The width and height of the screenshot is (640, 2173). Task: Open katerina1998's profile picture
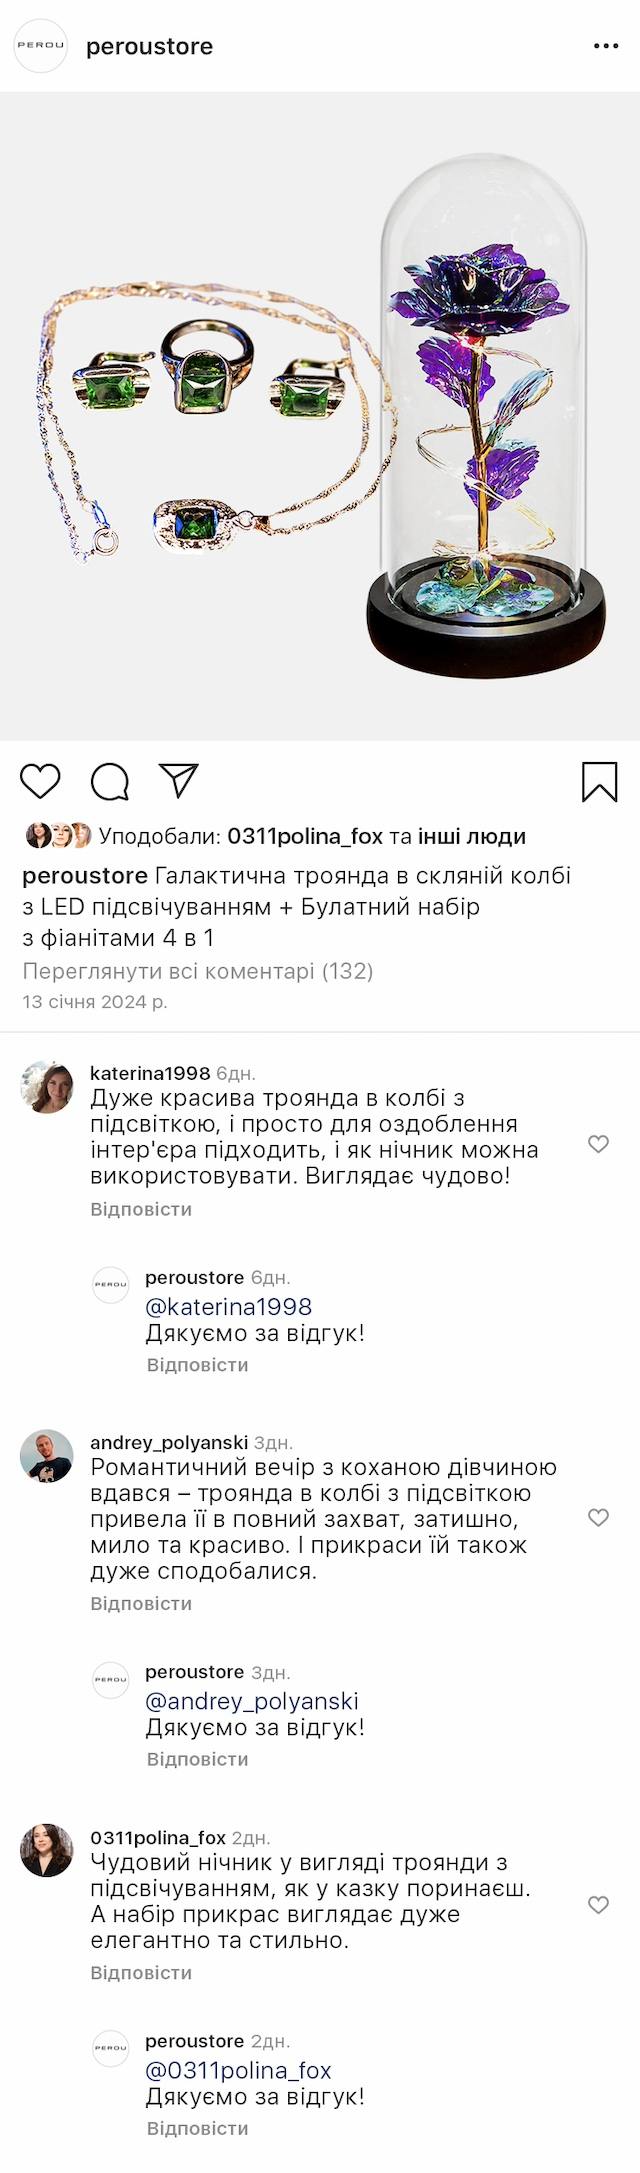[47, 1087]
